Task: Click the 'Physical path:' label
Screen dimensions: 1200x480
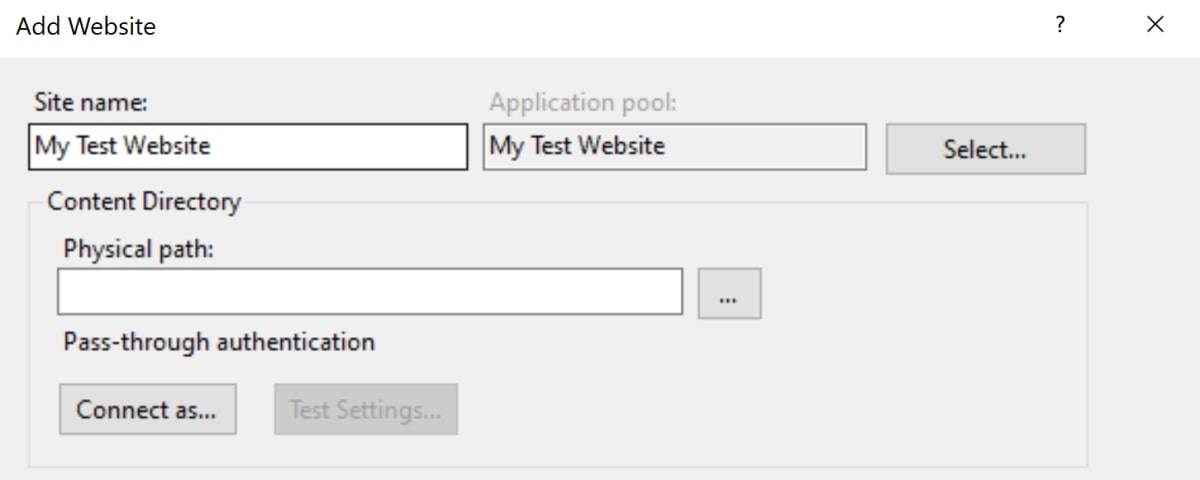Action: tap(138, 249)
